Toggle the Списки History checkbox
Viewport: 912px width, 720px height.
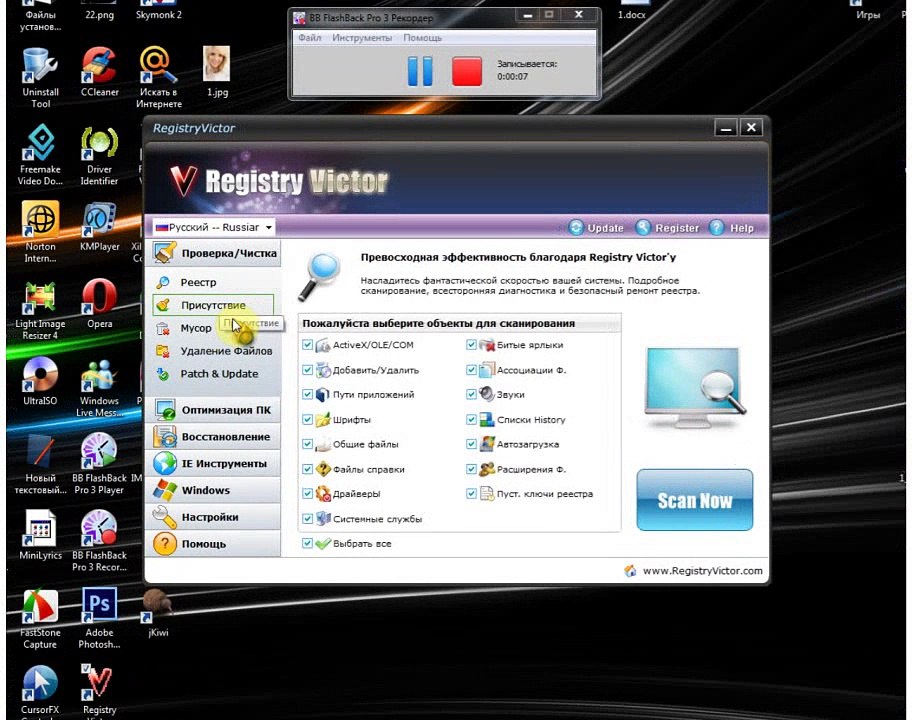tap(471, 419)
